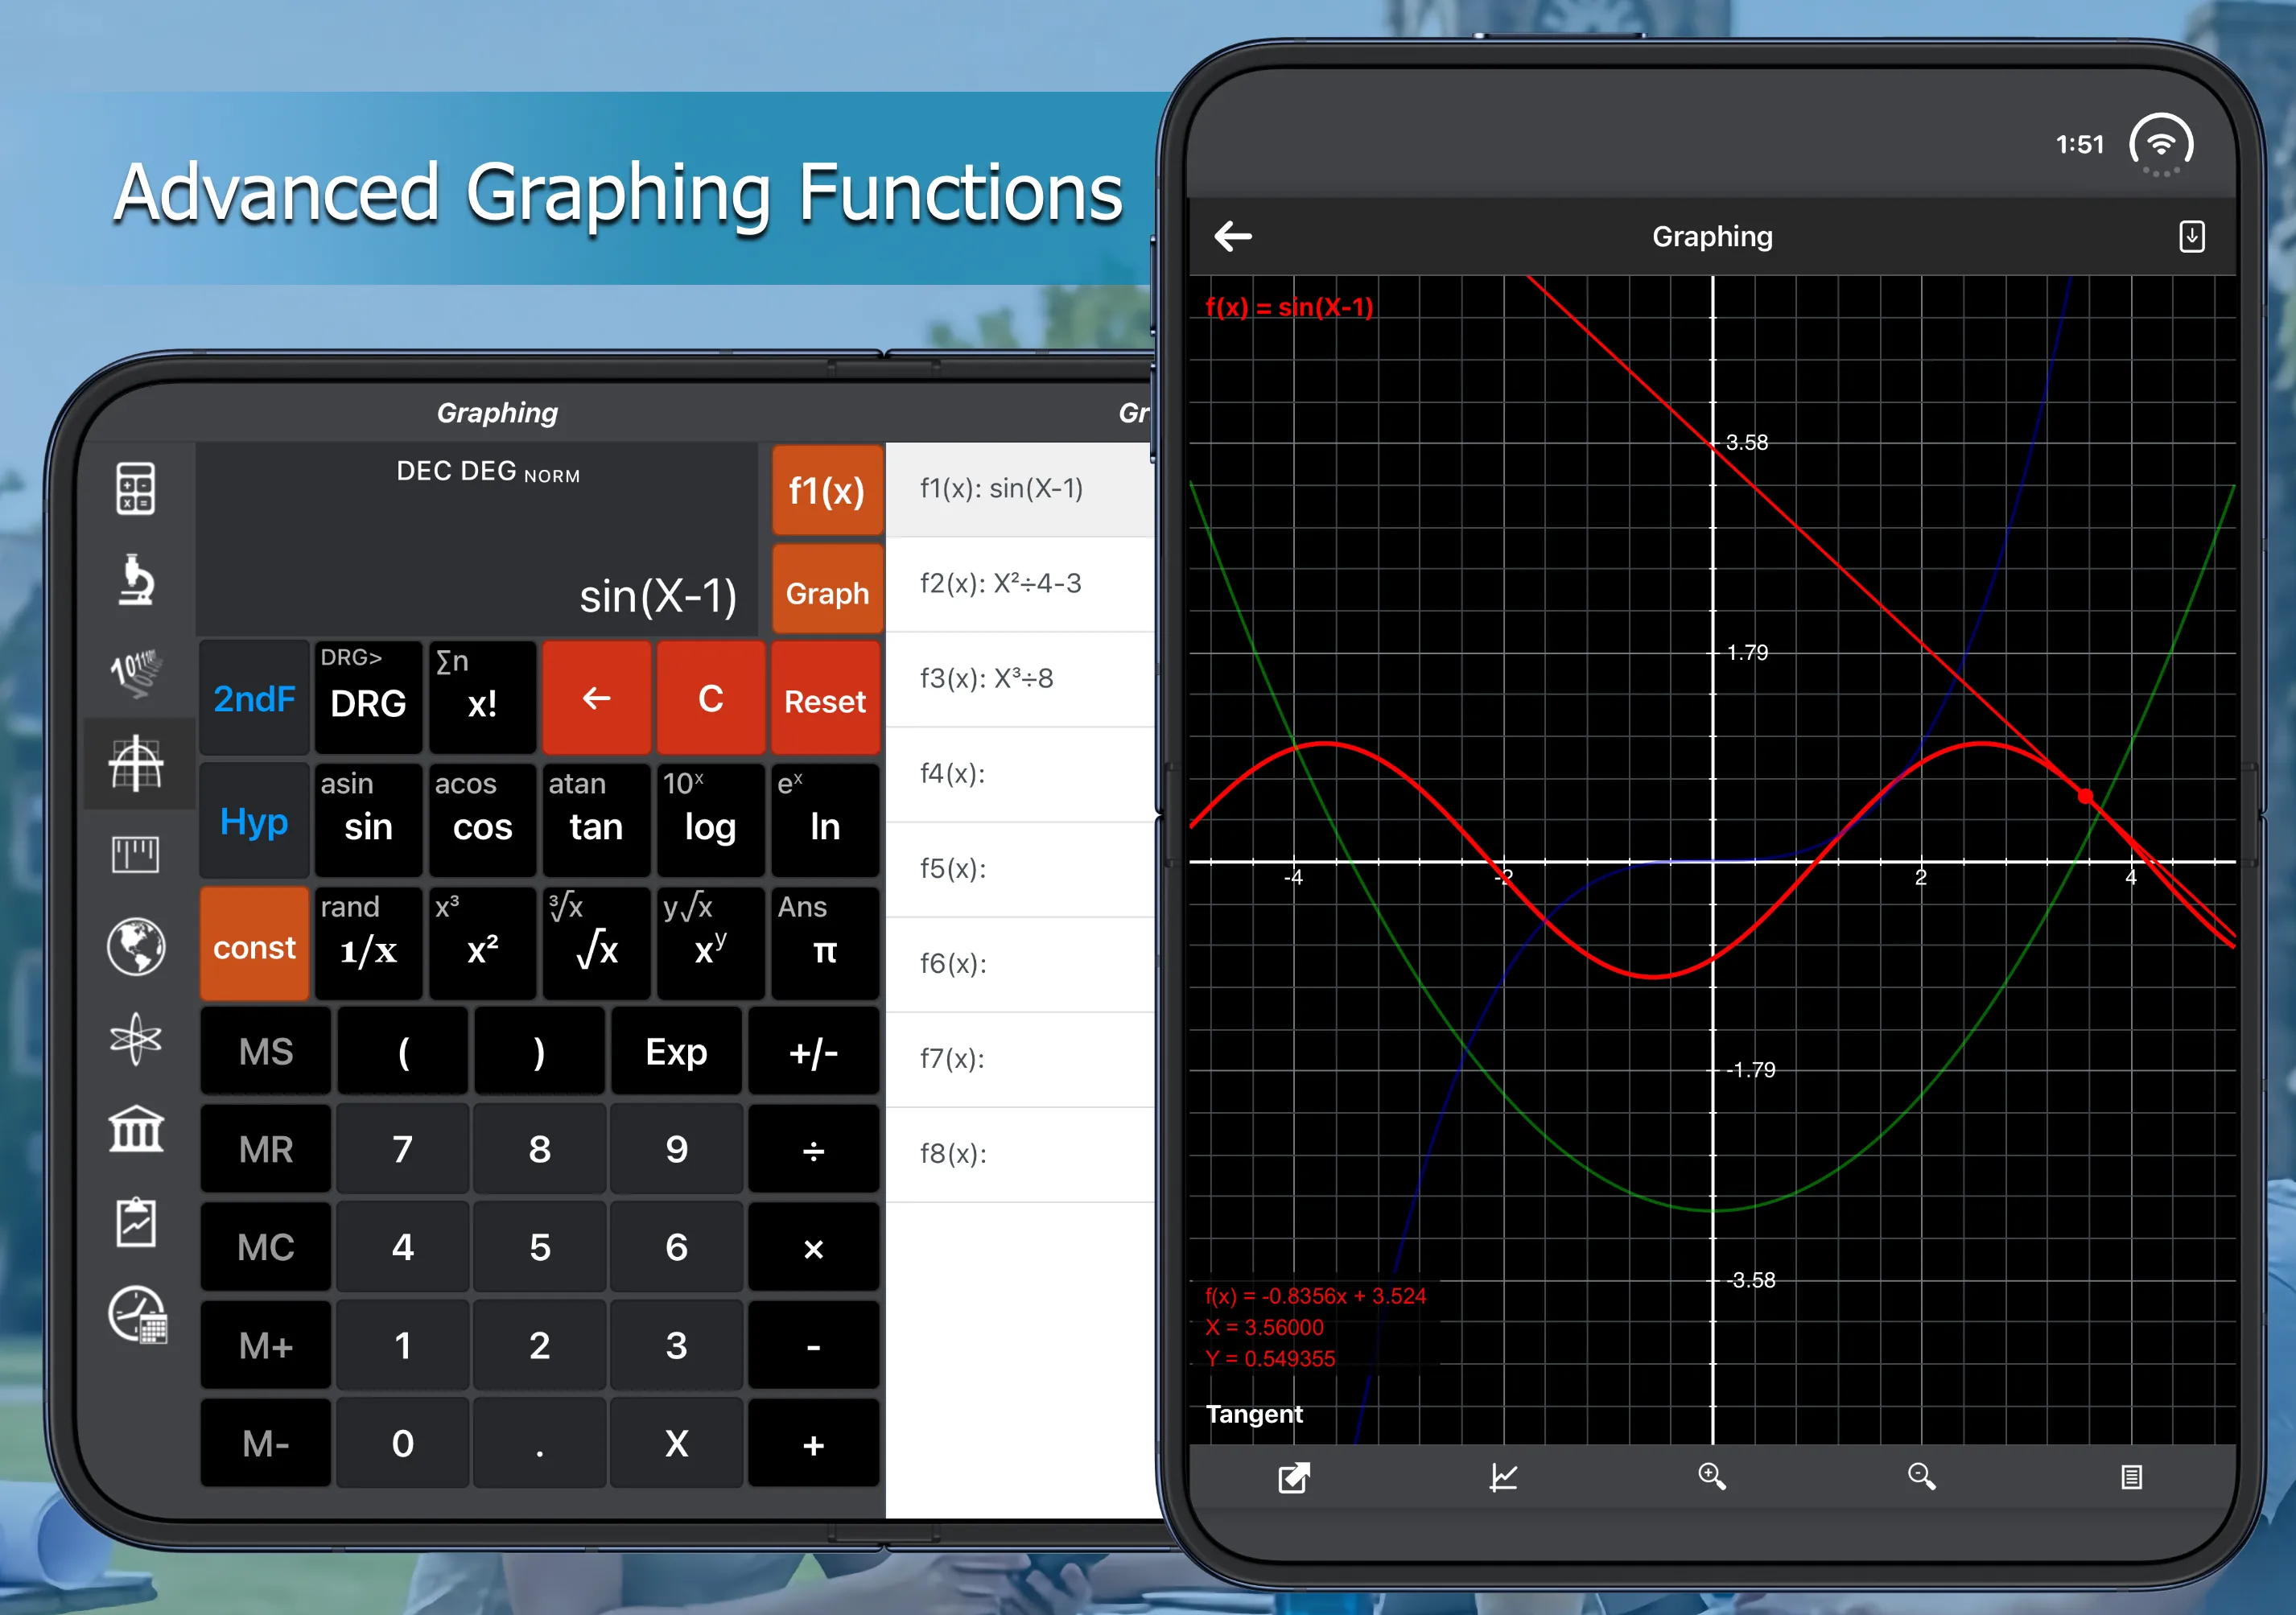This screenshot has height=1615, width=2296.
Task: Open the microscope scientific mode icon
Action: [x=136, y=580]
